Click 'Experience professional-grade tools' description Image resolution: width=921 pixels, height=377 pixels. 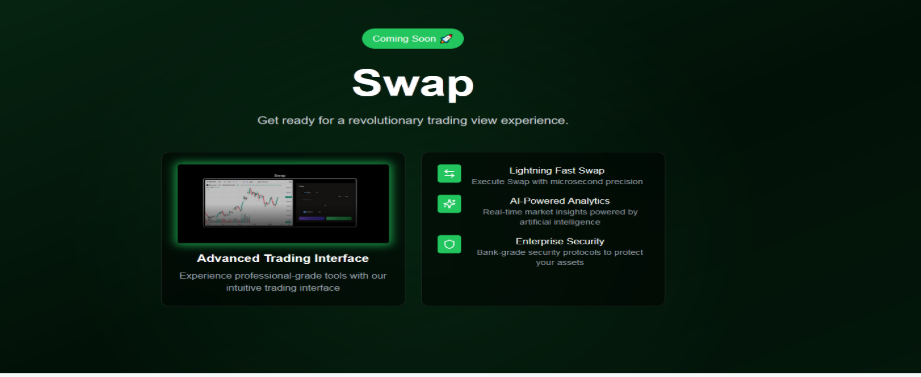[283, 282]
